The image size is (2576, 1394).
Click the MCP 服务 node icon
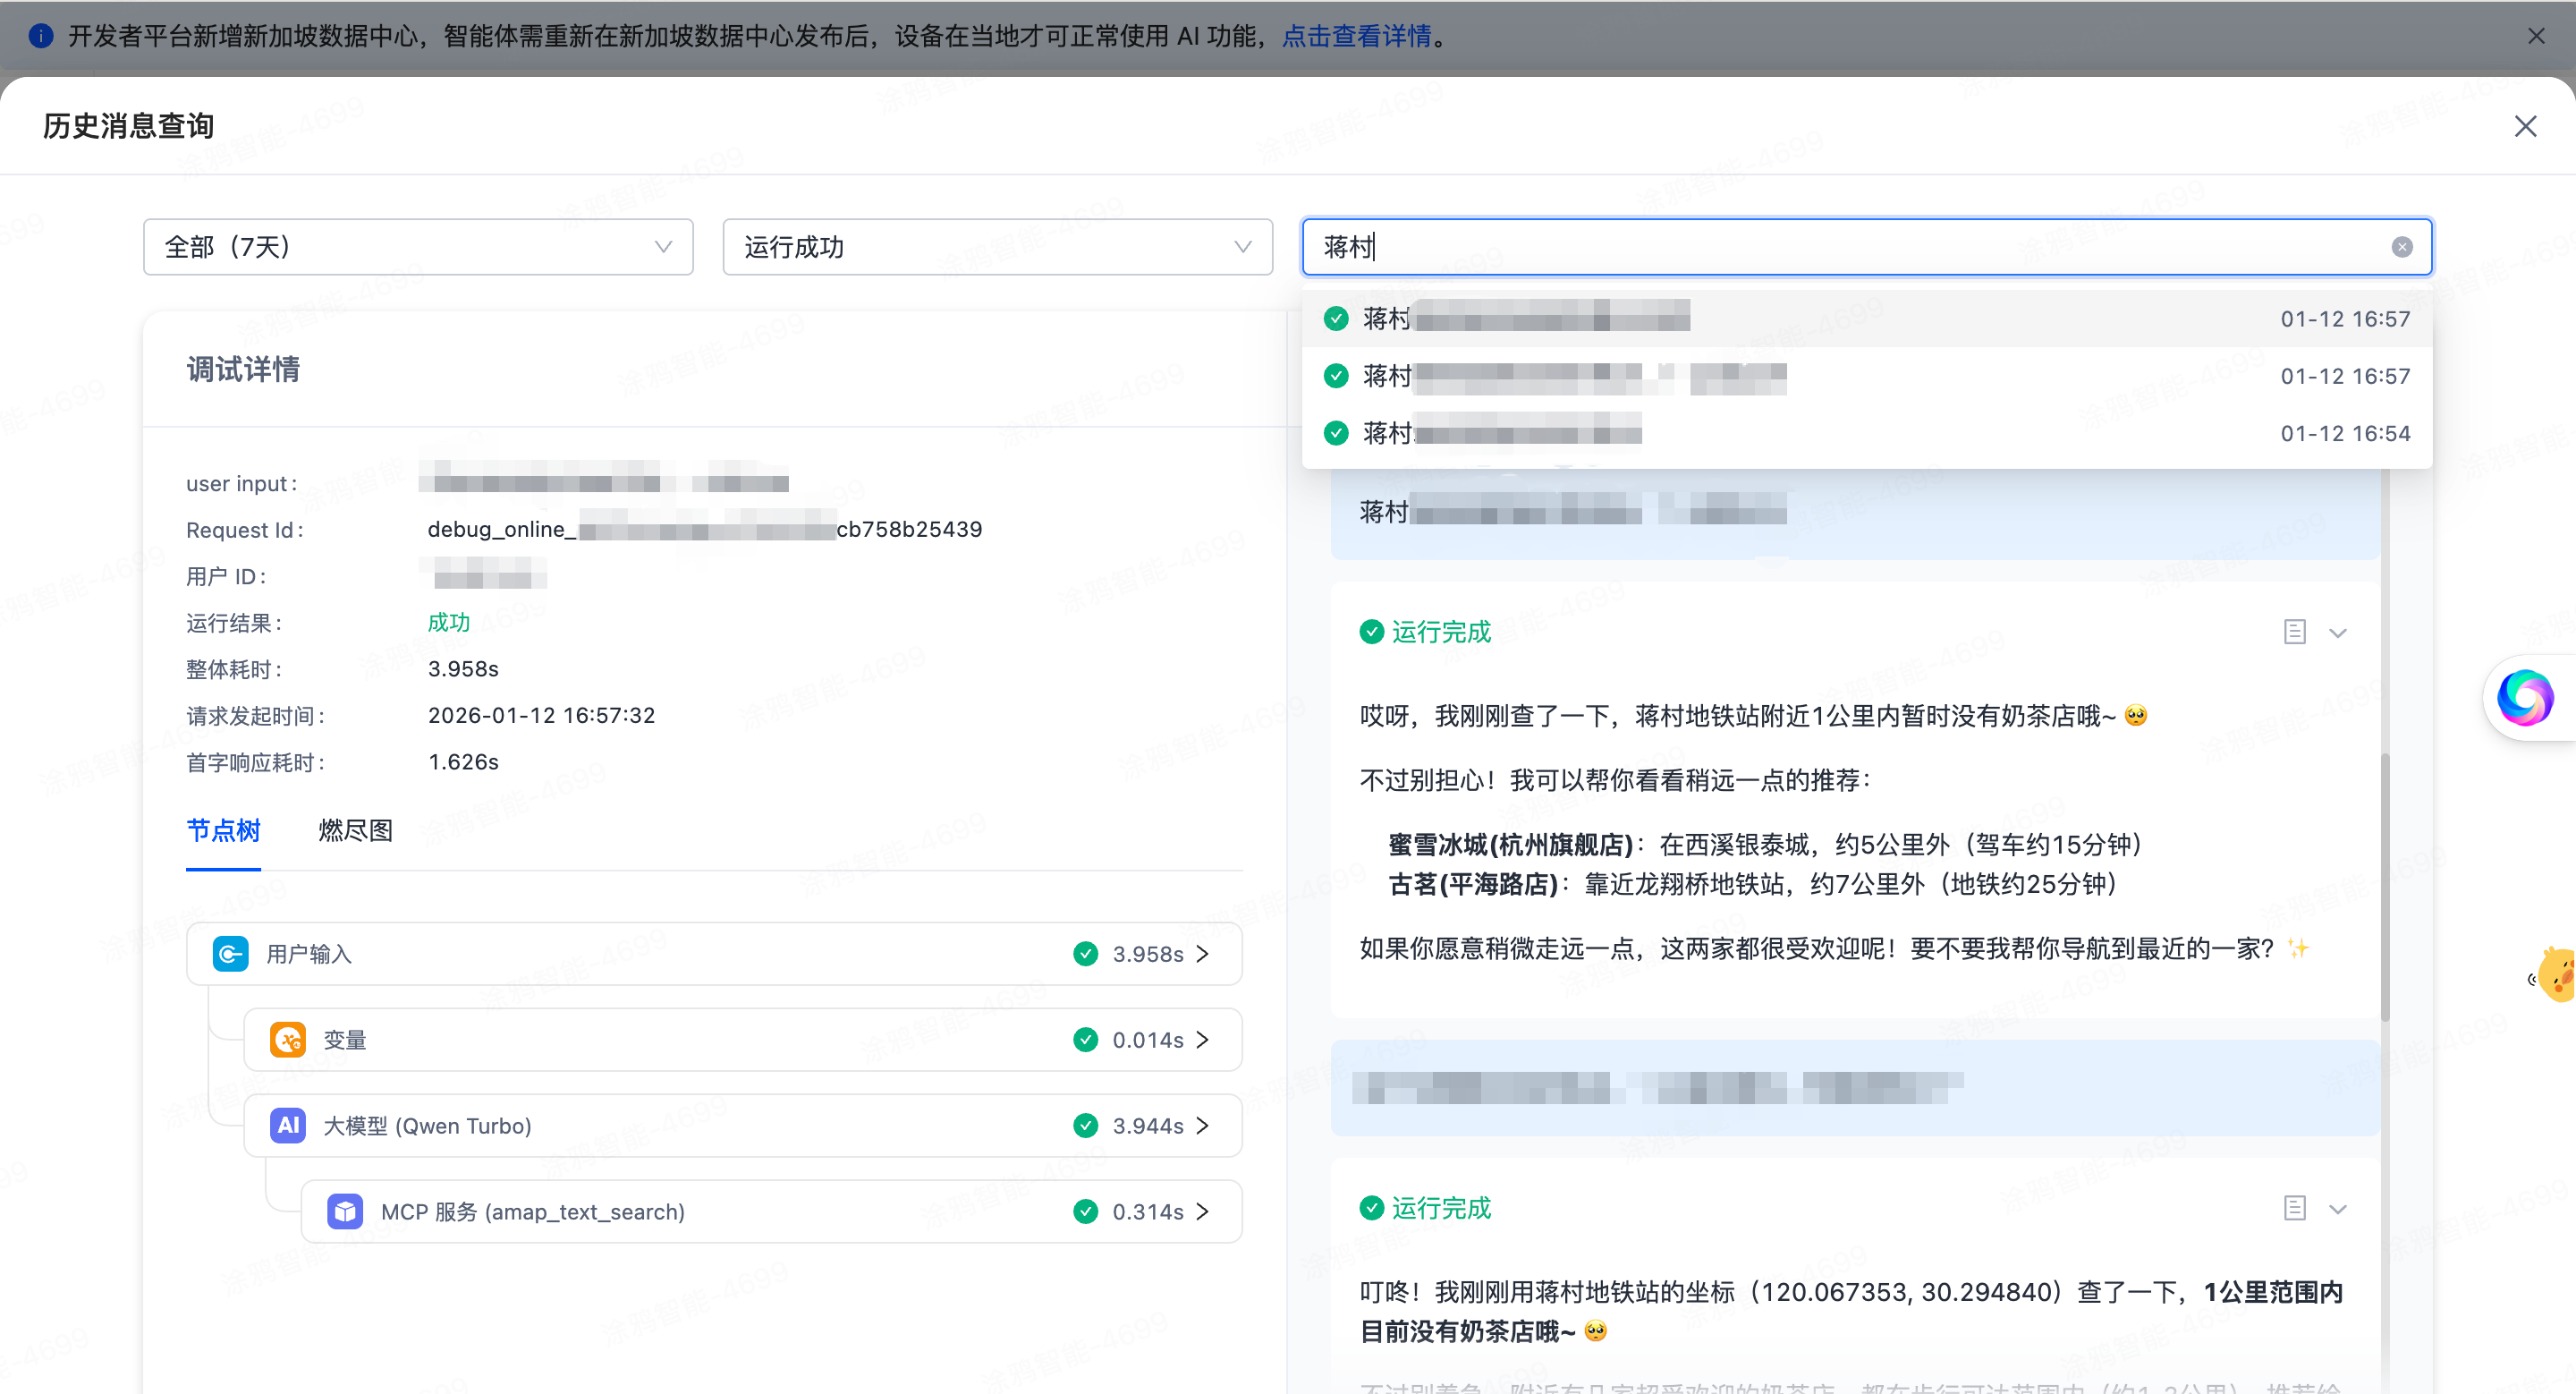[x=344, y=1211]
